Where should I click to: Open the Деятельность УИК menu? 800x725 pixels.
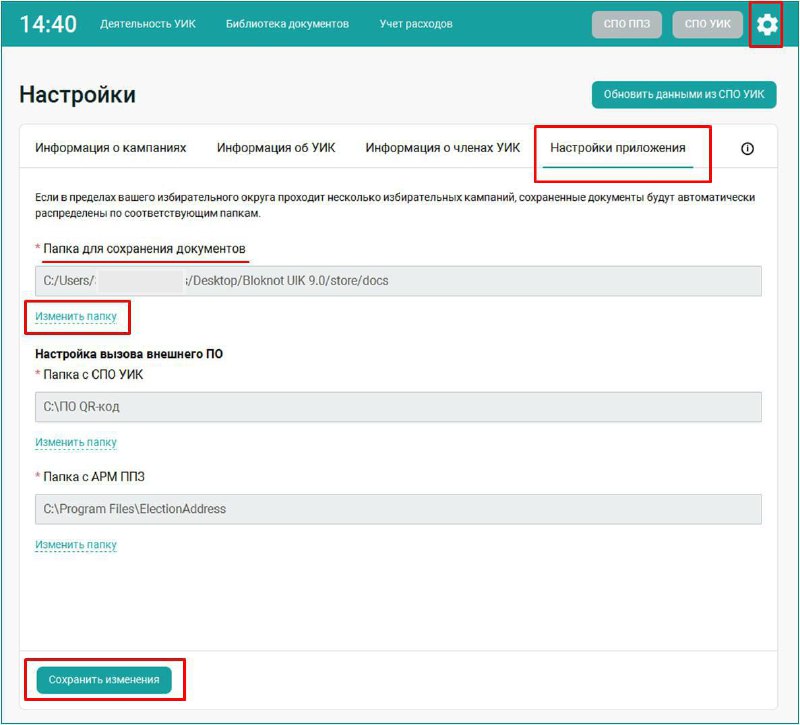click(147, 24)
